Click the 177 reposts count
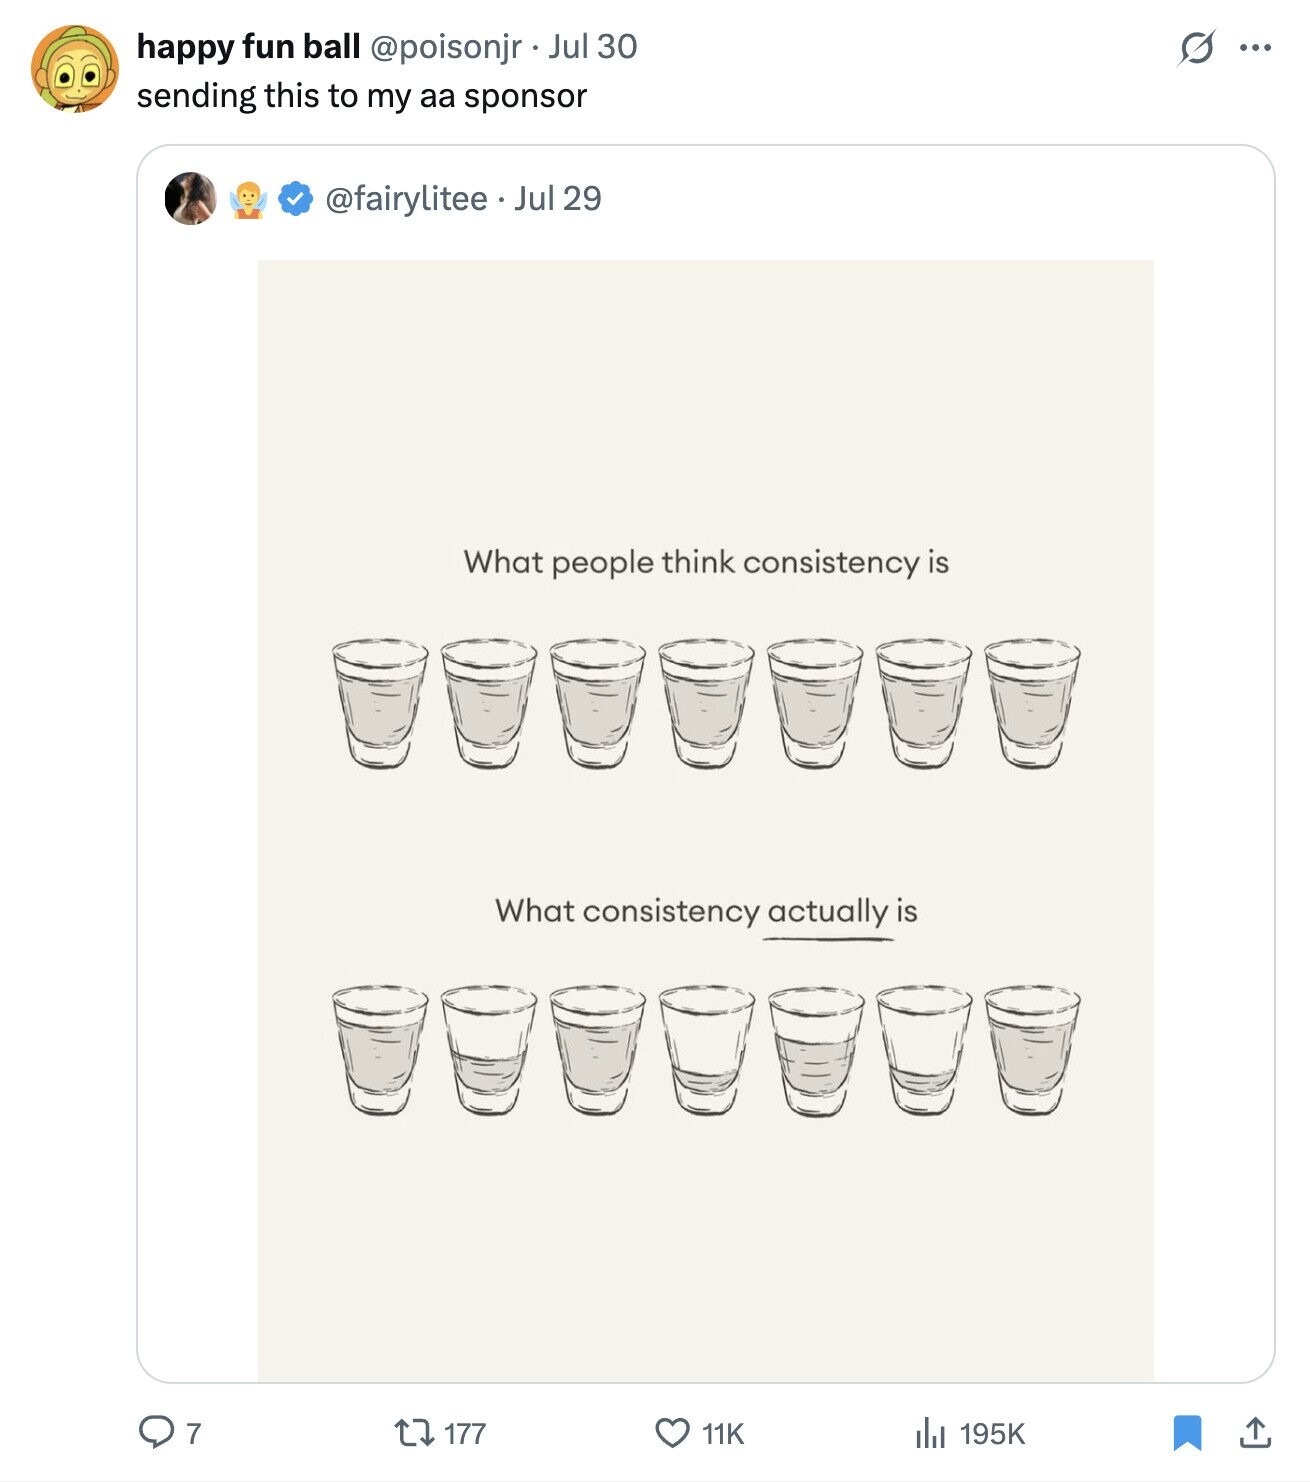This screenshot has width=1310, height=1482. point(464,1434)
